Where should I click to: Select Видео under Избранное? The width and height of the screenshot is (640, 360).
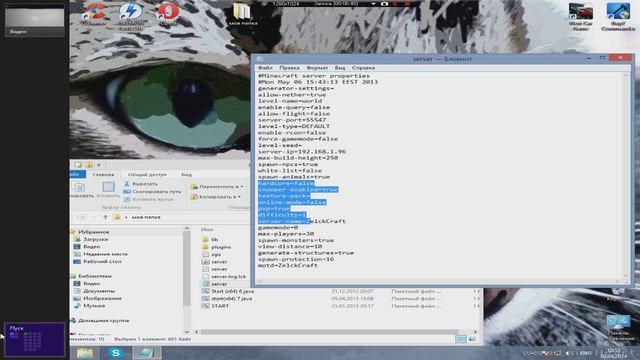coord(91,247)
